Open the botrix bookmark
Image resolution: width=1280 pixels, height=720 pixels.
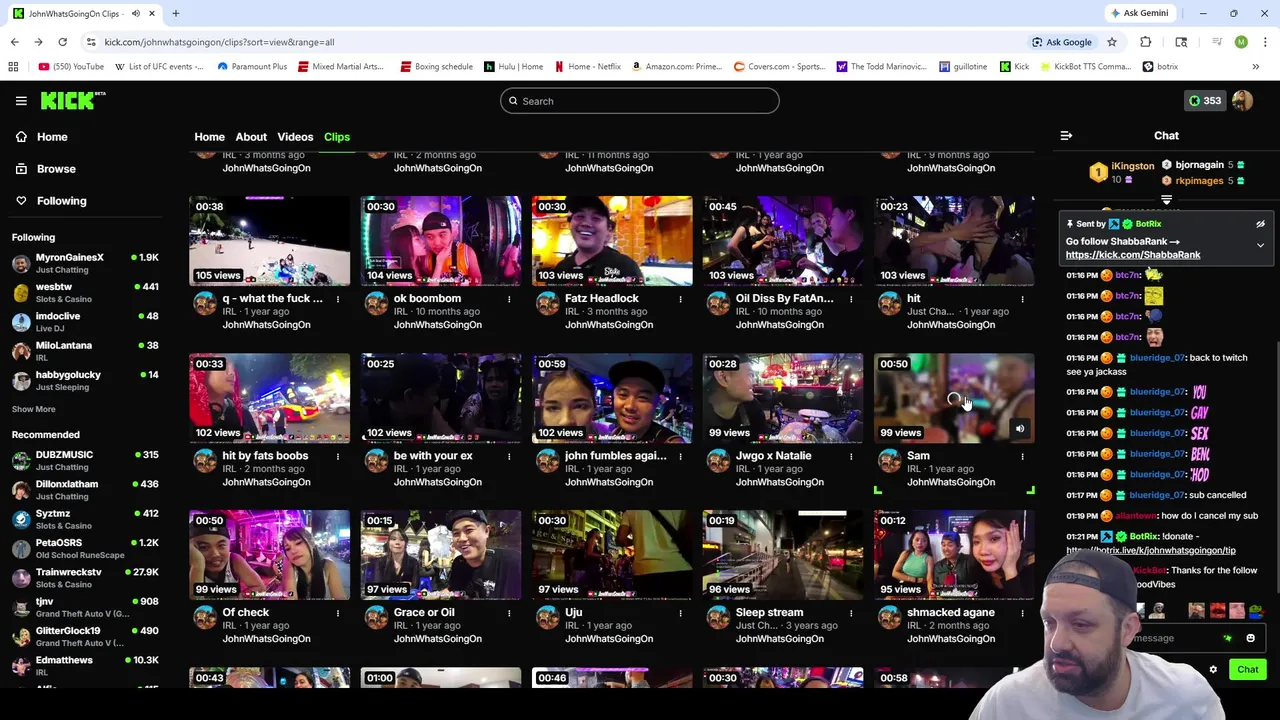(x=1160, y=67)
